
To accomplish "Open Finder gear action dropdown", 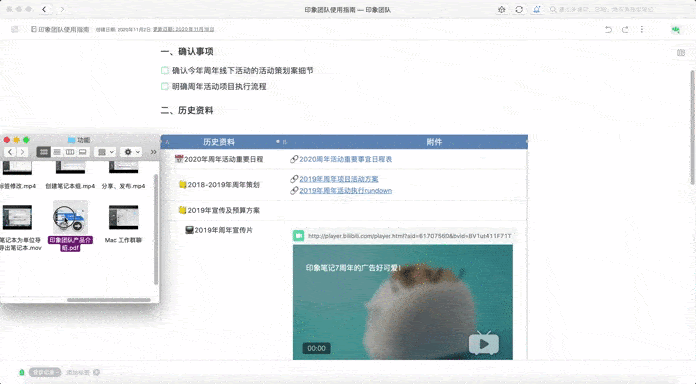I will (132, 152).
